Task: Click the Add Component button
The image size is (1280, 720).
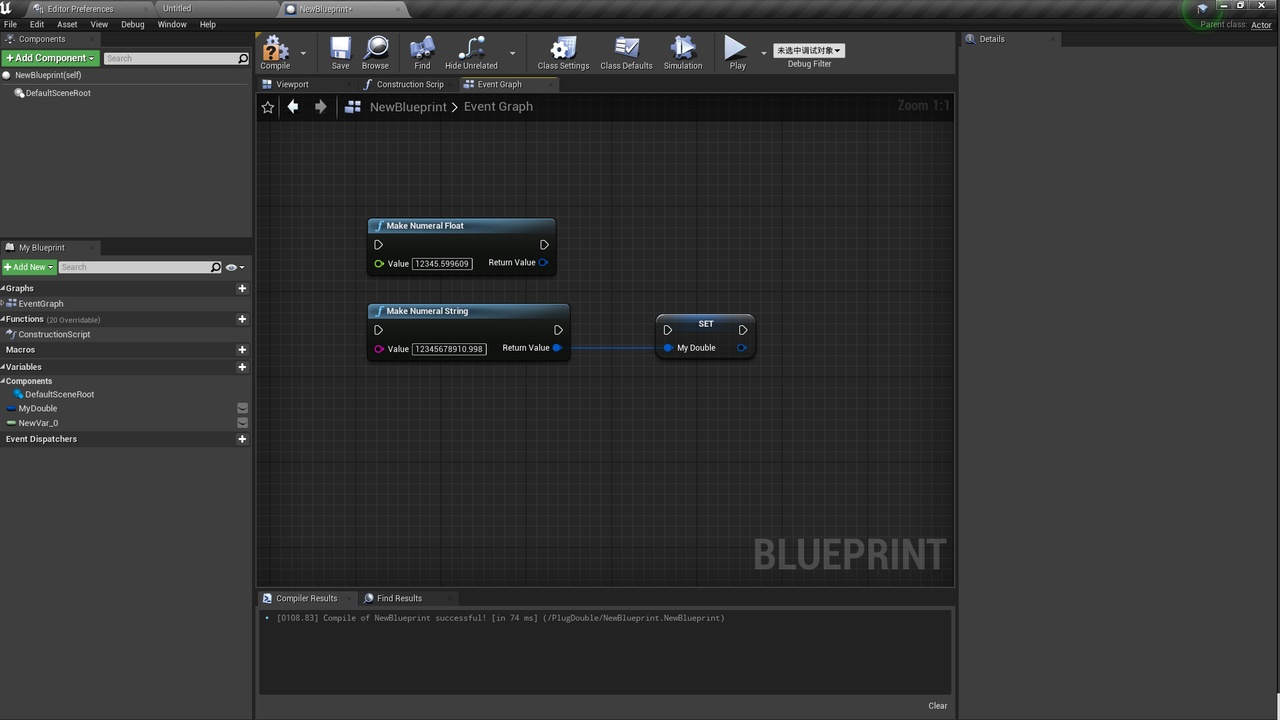Action: (50, 58)
